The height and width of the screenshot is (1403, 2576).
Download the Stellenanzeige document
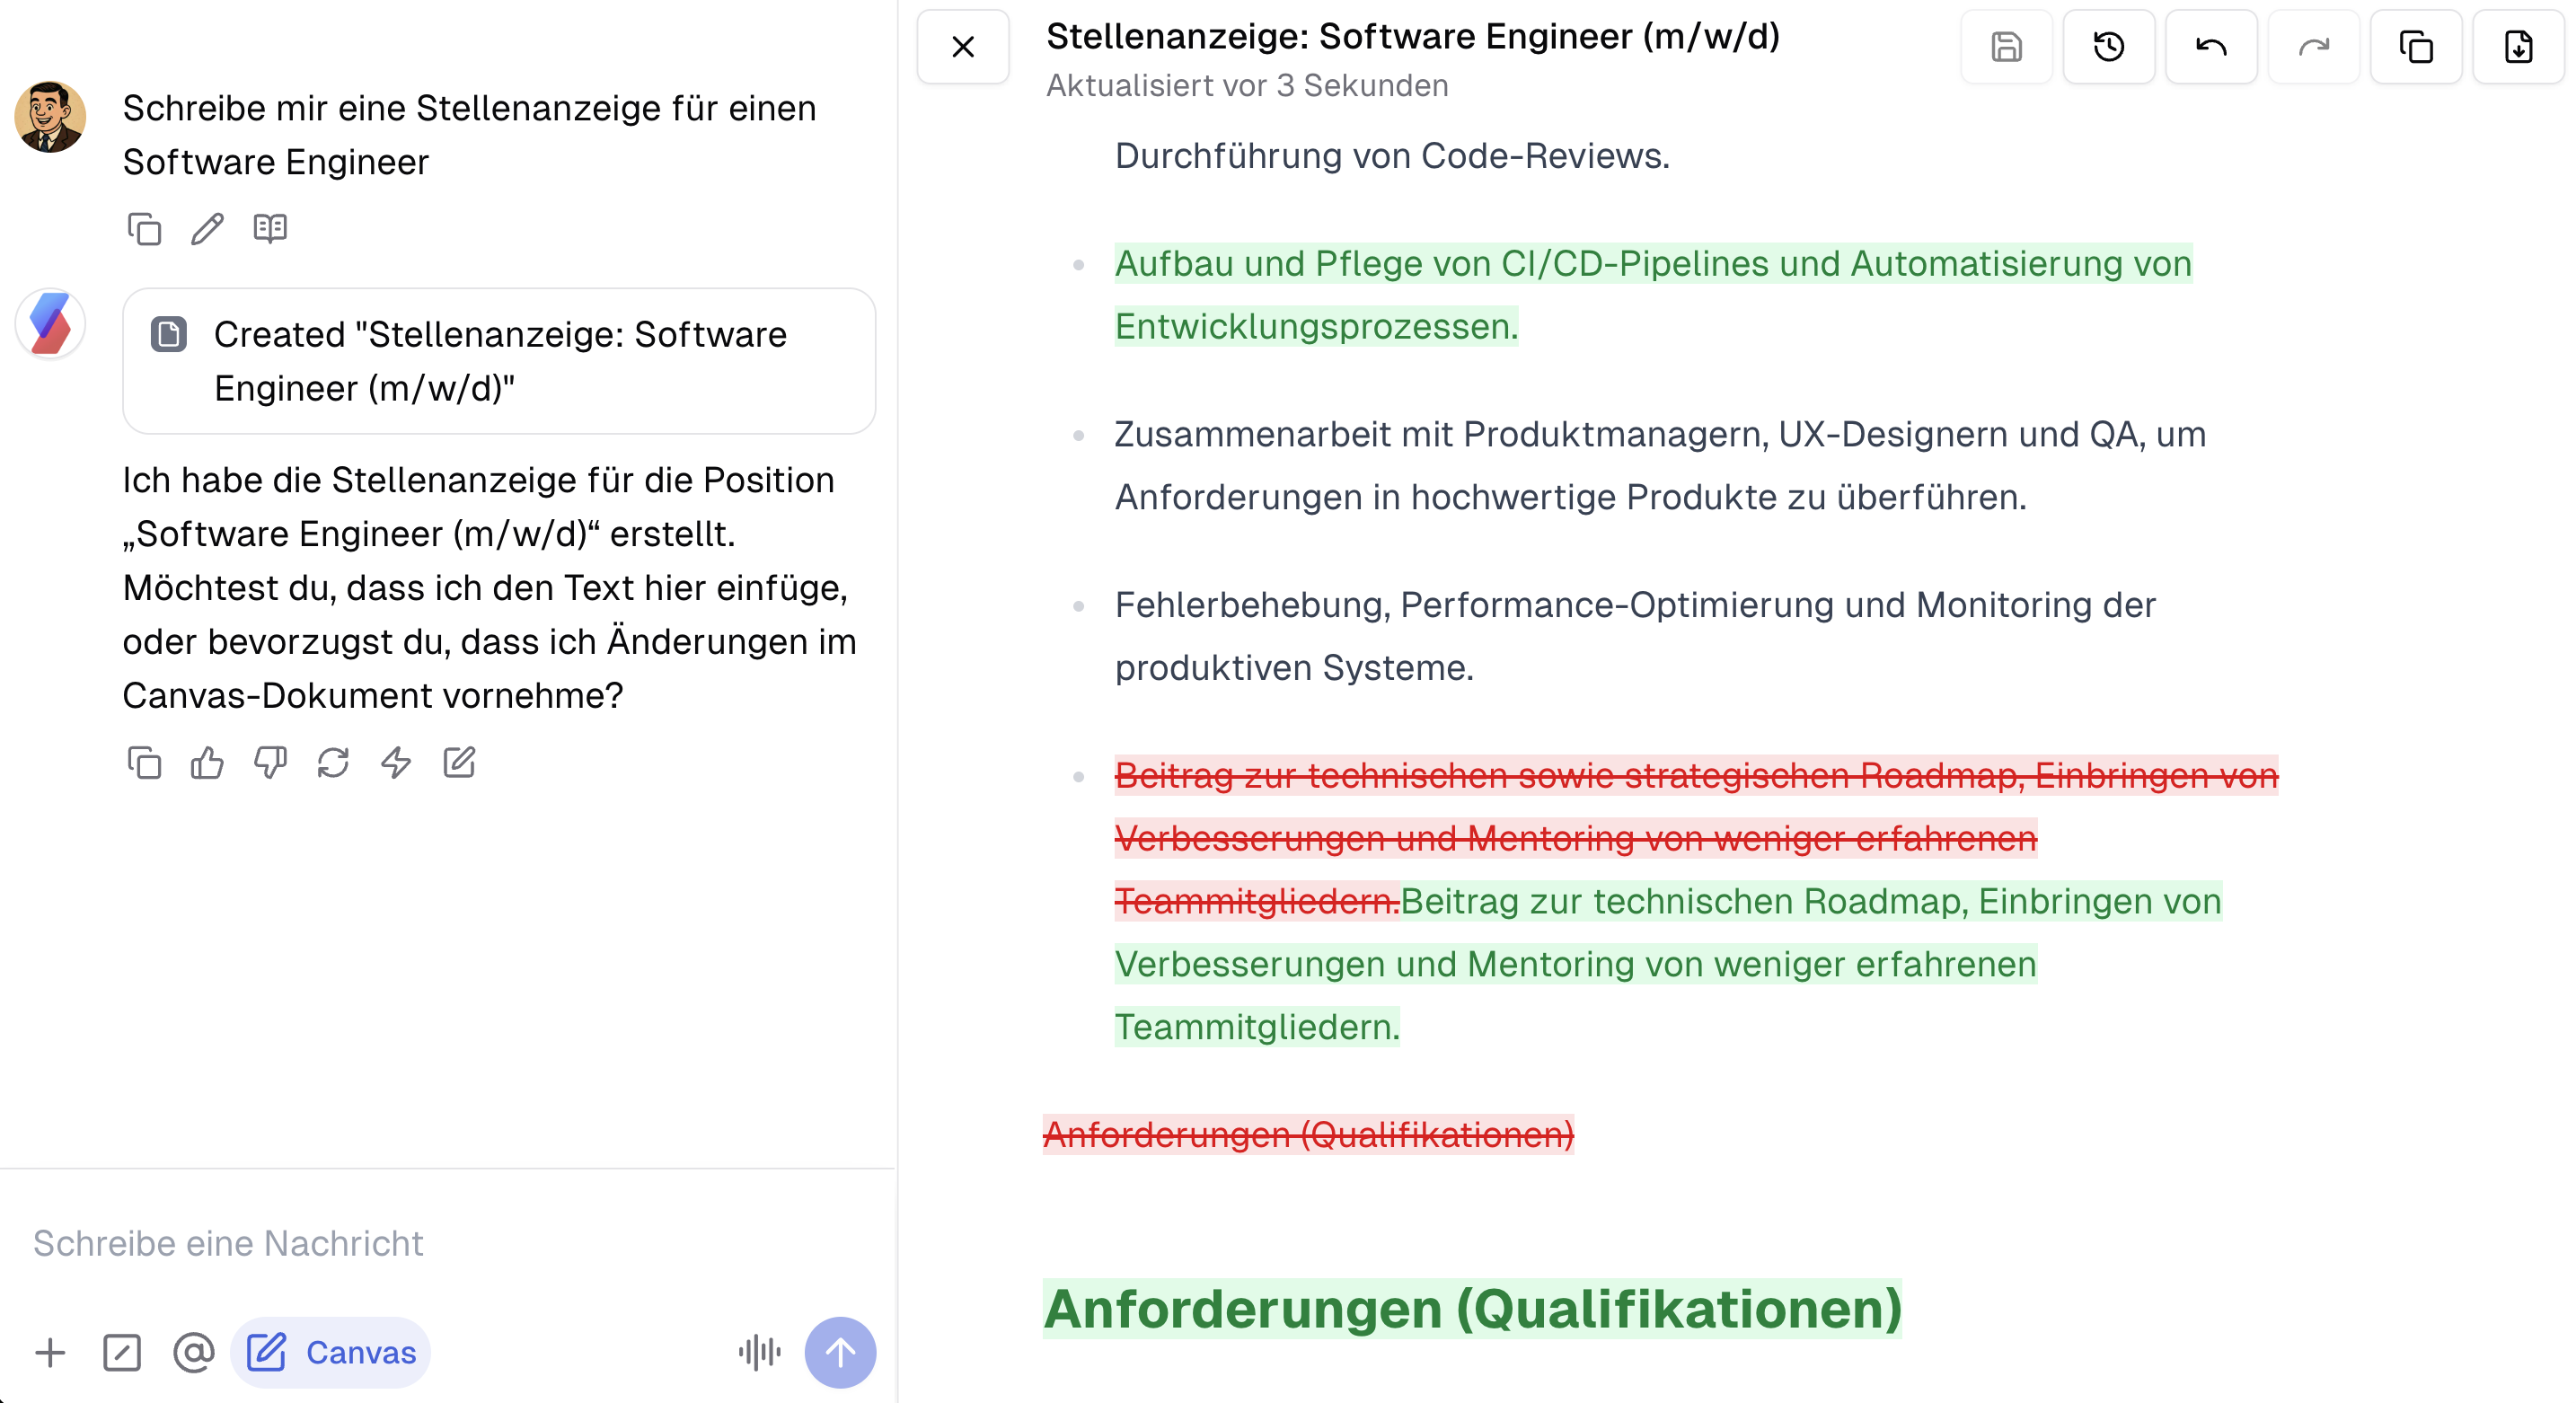[2519, 47]
